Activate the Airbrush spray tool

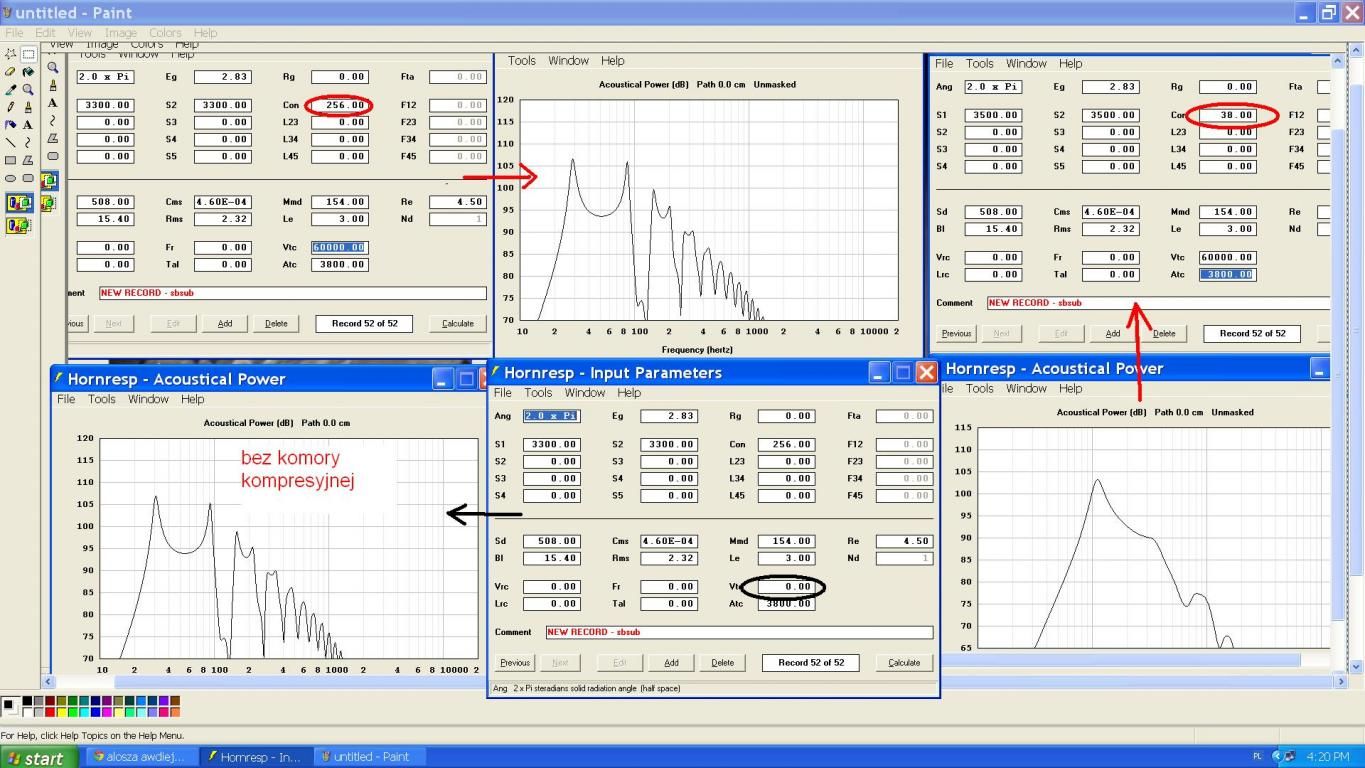point(10,125)
